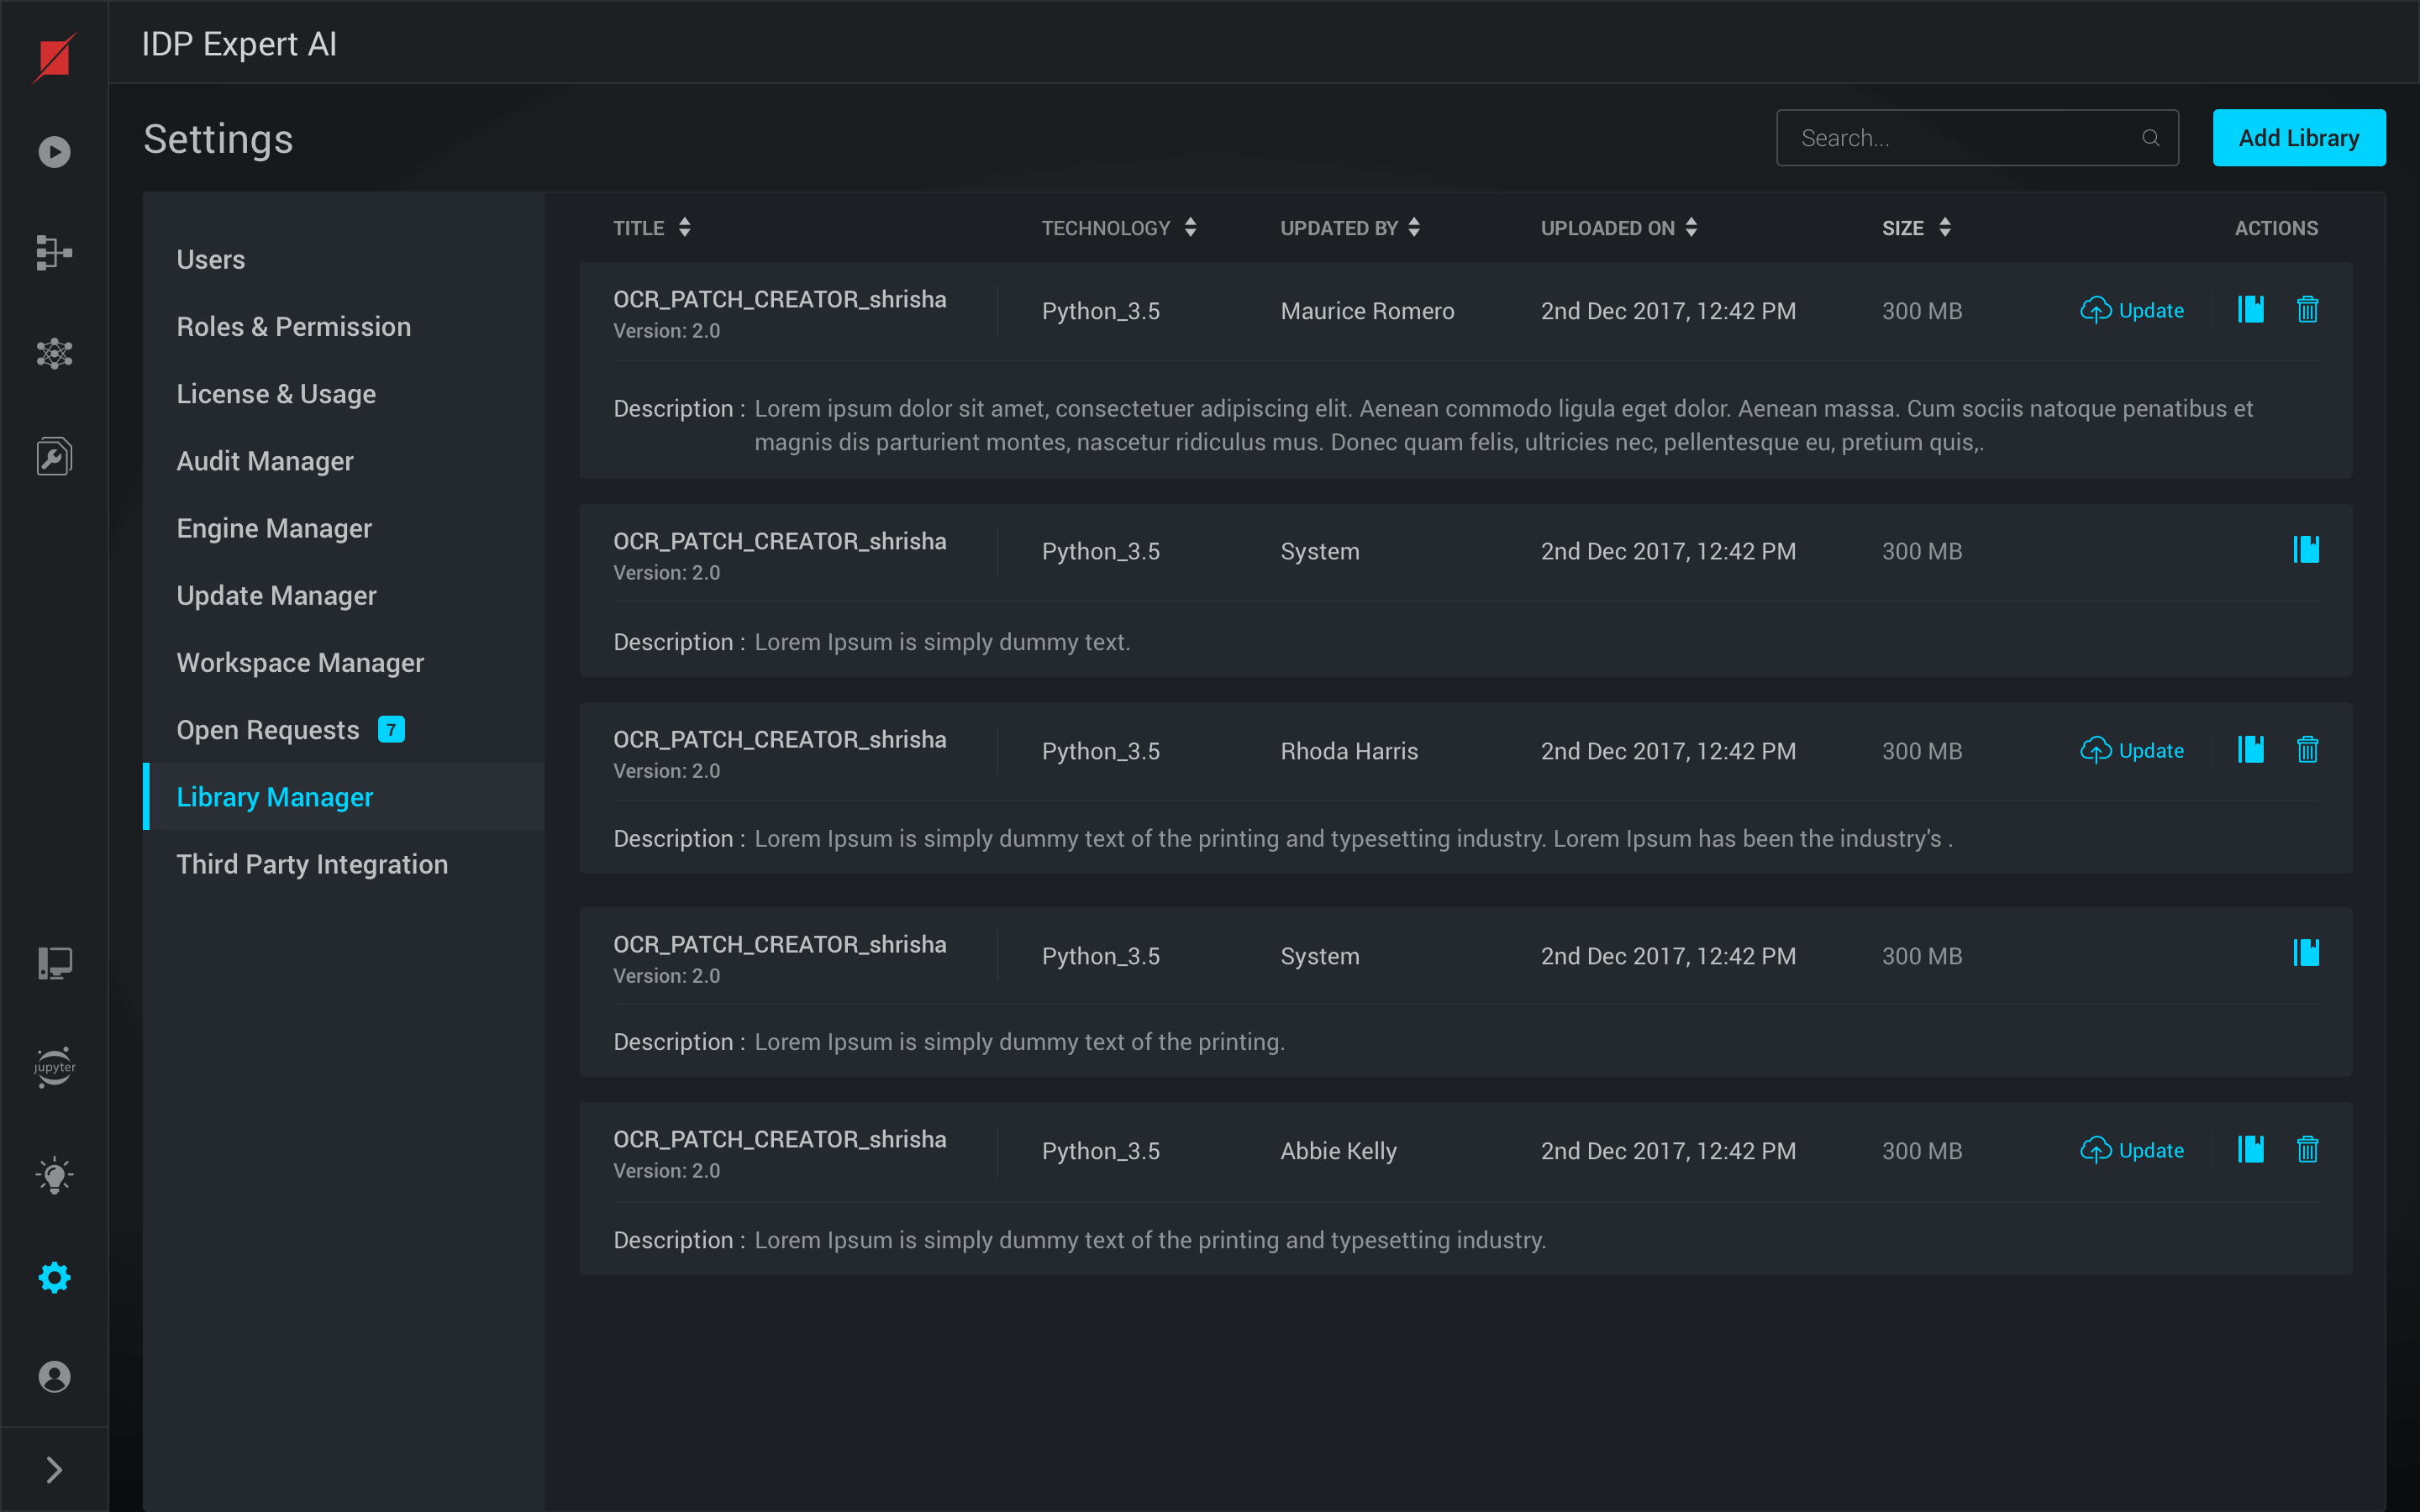Open the Jupyter notebook sidebar icon

coord(54,1066)
